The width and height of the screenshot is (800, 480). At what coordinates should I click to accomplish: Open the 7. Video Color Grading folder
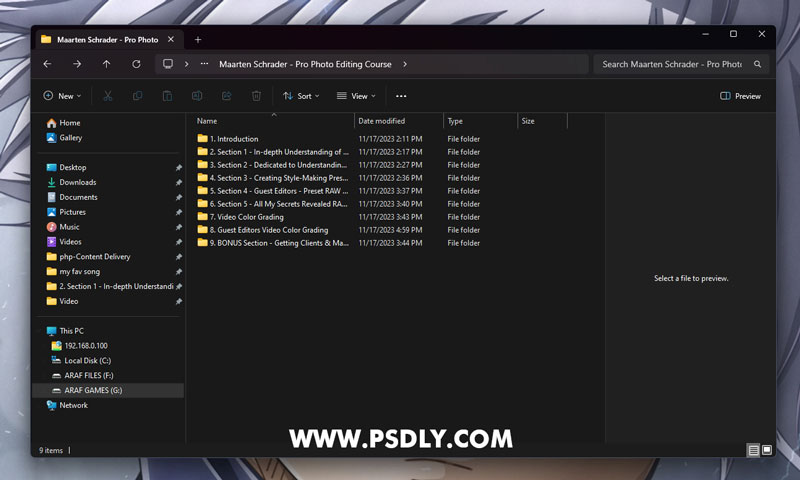(x=246, y=217)
